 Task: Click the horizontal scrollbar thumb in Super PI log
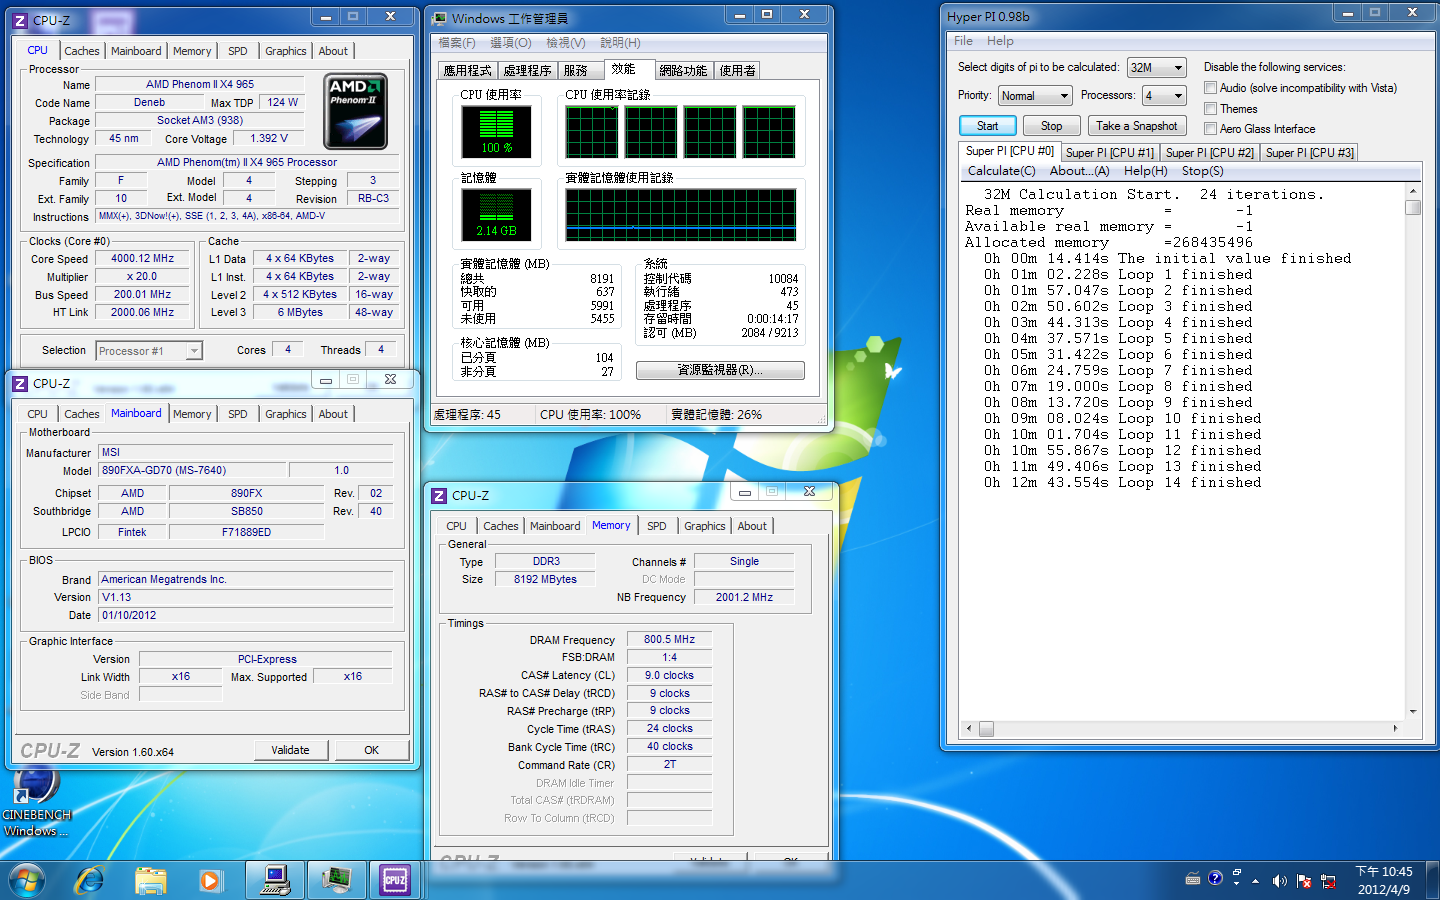point(987,729)
